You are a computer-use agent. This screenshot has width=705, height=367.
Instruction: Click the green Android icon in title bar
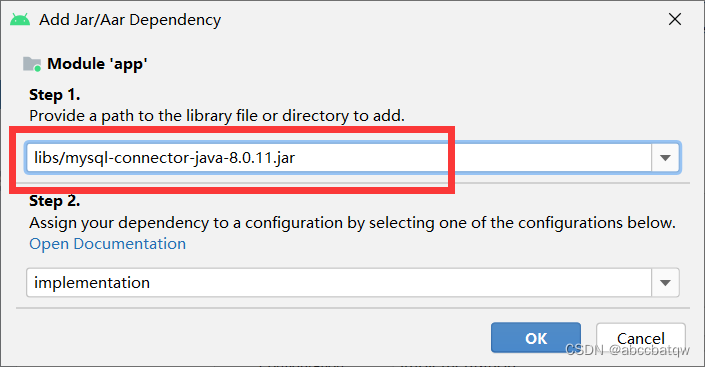tap(20, 20)
